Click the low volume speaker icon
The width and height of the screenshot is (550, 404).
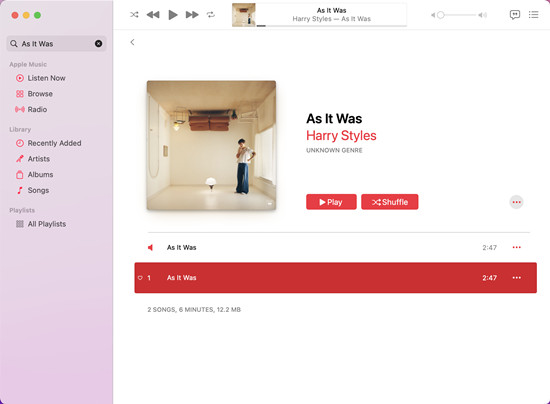[433, 15]
